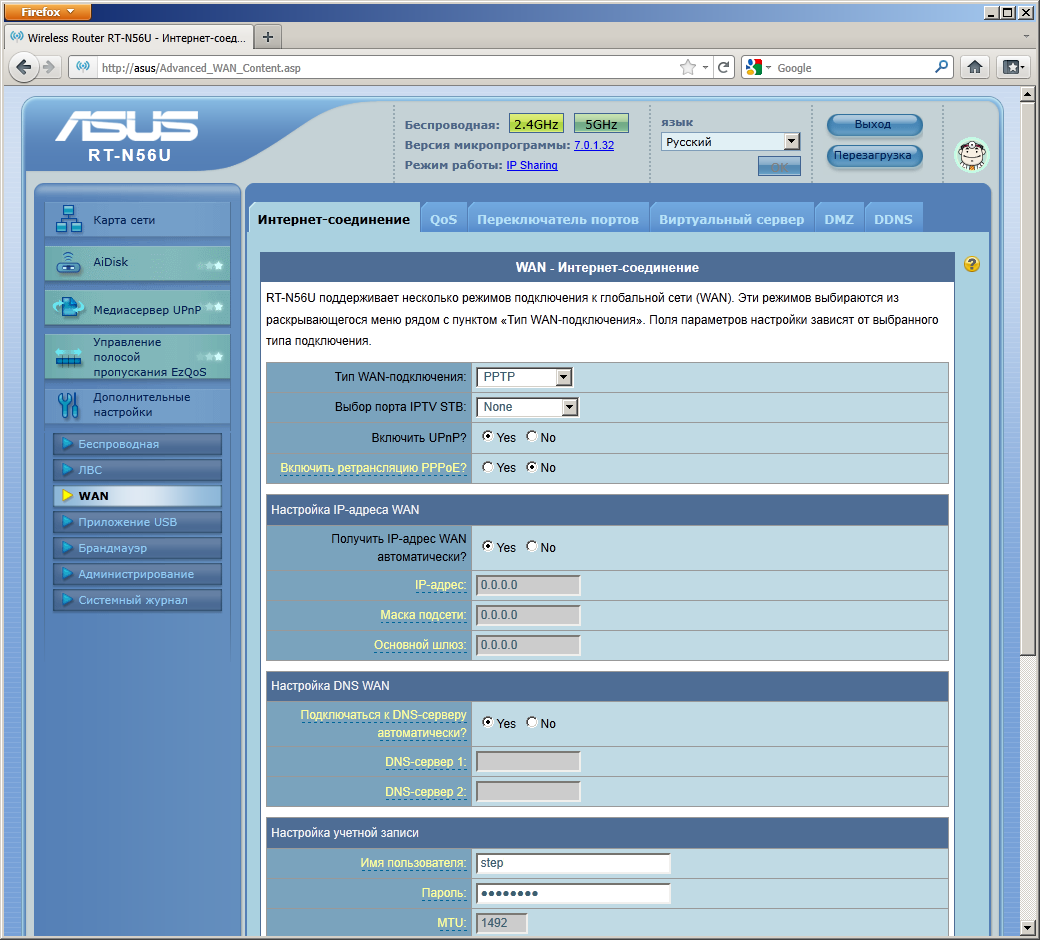Click the Firefox back arrow button
Viewport: 1040px width, 940px height.
24,67
